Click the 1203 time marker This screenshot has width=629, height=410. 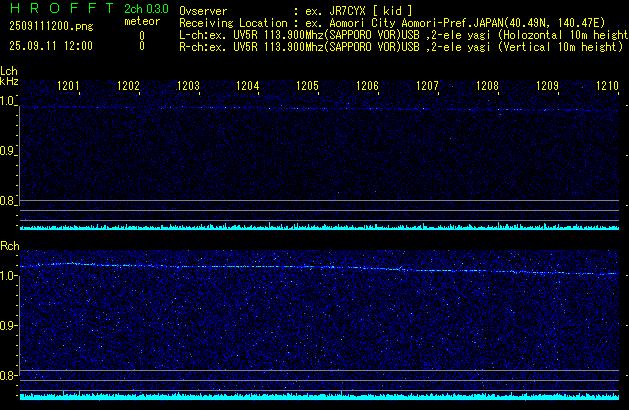tap(188, 86)
